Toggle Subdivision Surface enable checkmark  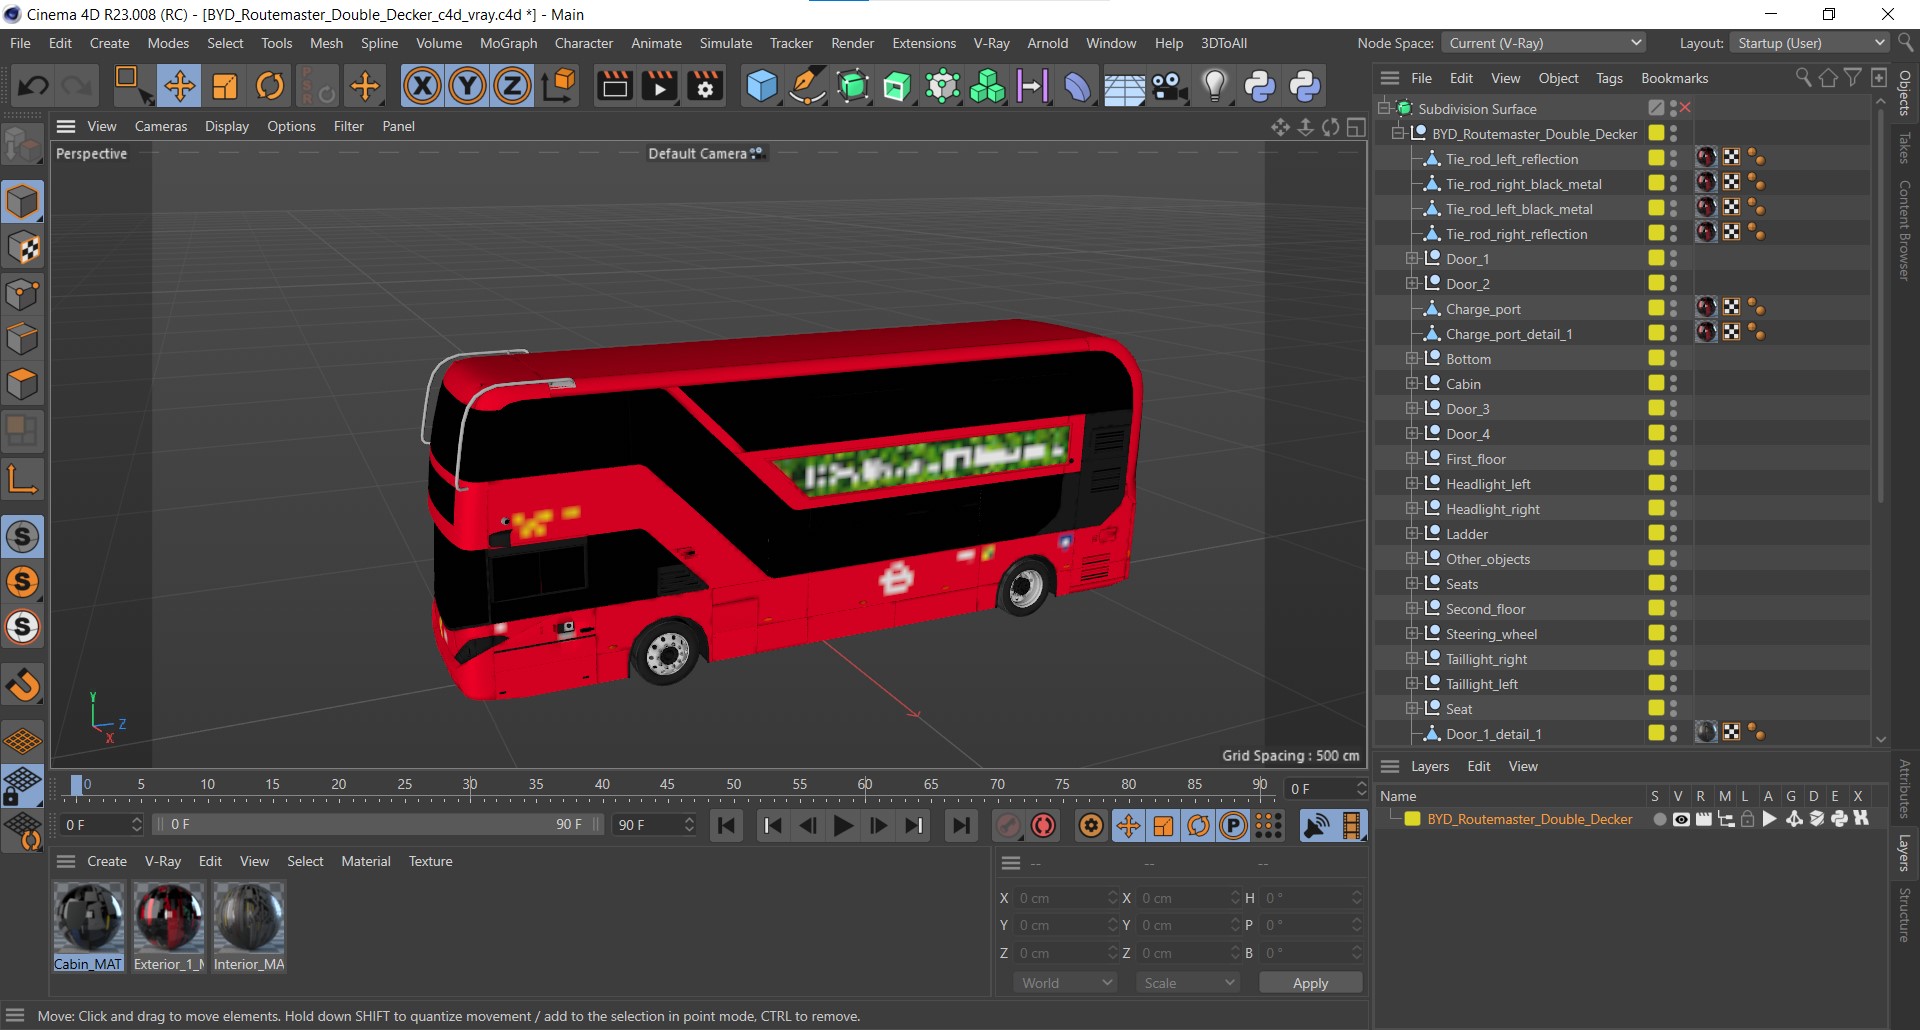(x=1685, y=108)
